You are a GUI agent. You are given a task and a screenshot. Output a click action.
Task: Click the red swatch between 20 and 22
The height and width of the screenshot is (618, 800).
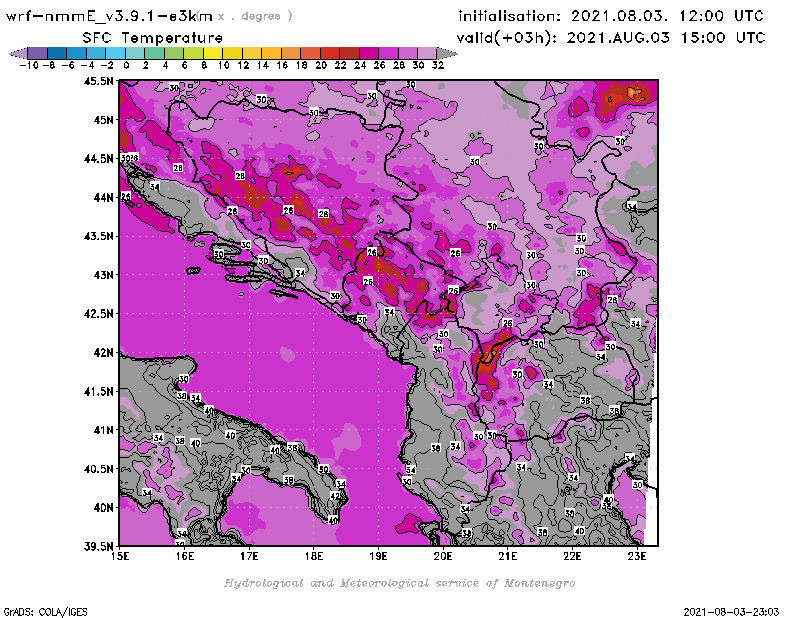coord(330,54)
